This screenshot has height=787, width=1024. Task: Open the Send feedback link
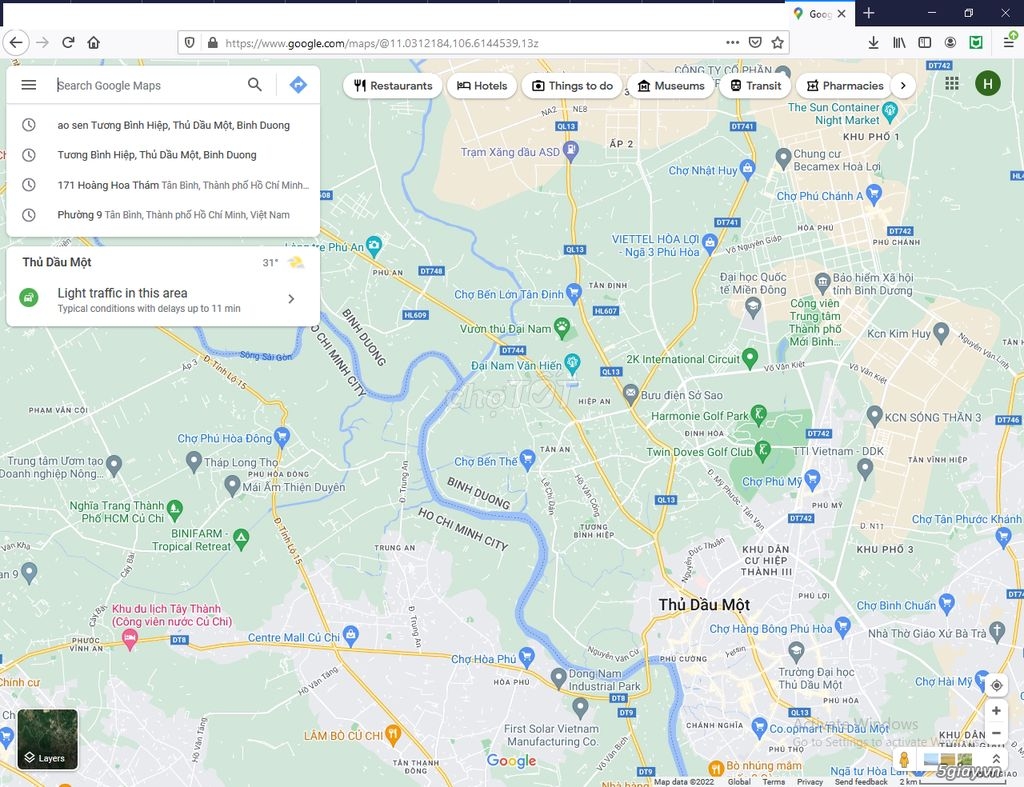(x=861, y=782)
